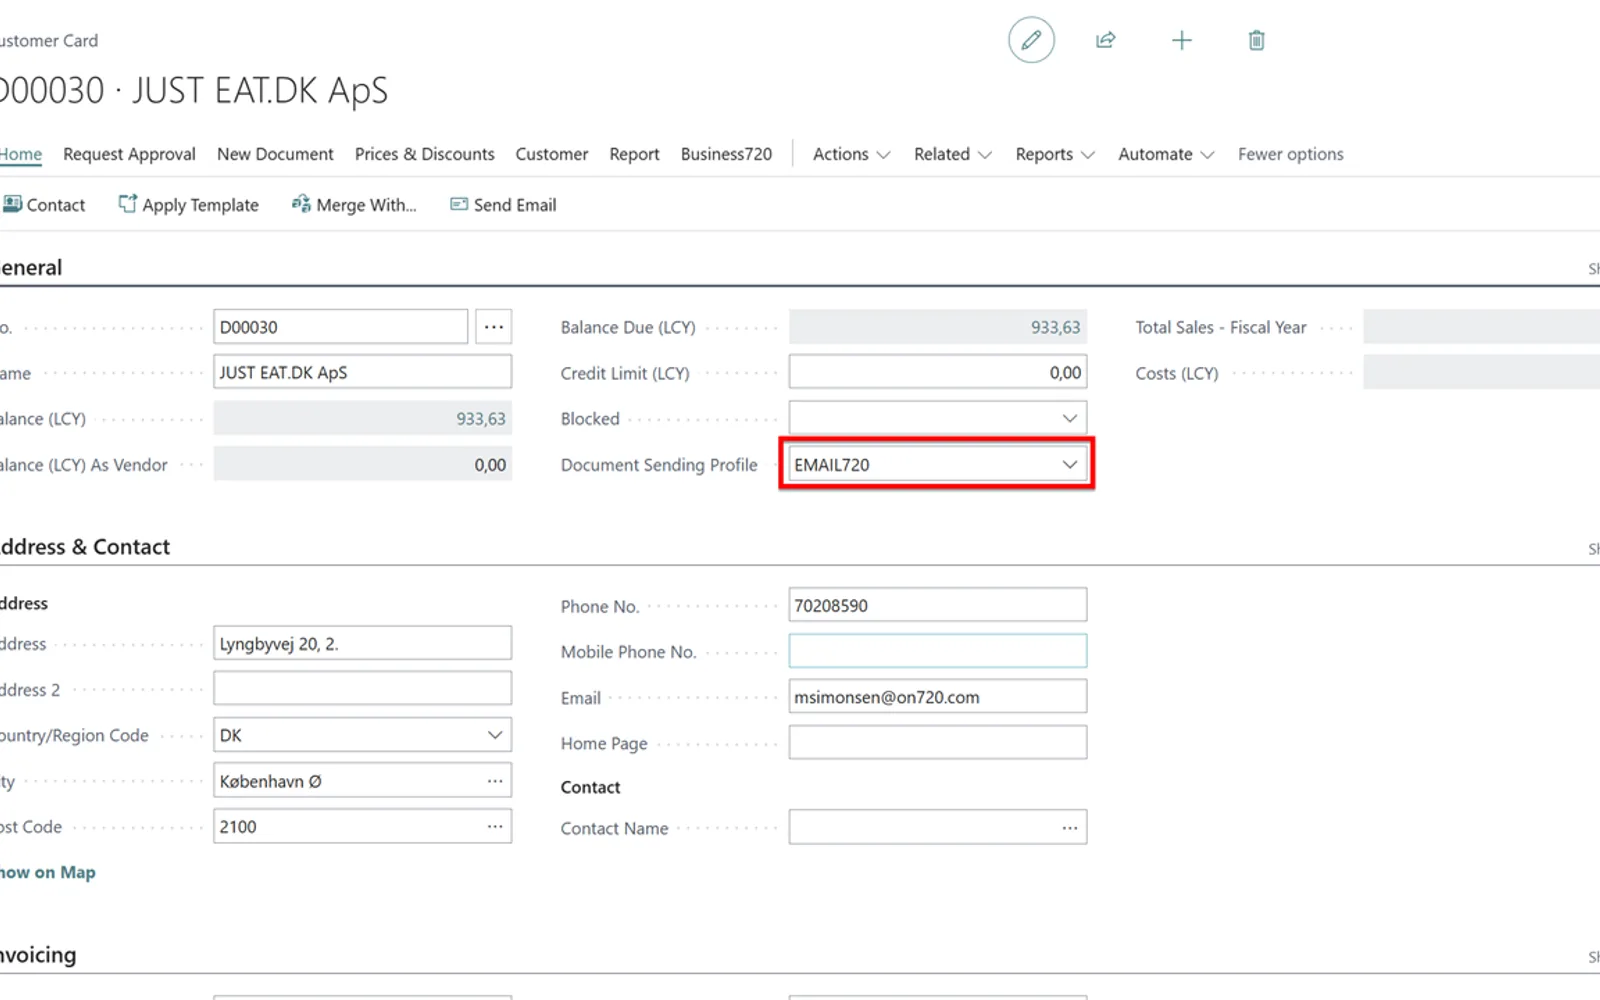Click Fewer options
The width and height of the screenshot is (1600, 1000).
(1291, 154)
